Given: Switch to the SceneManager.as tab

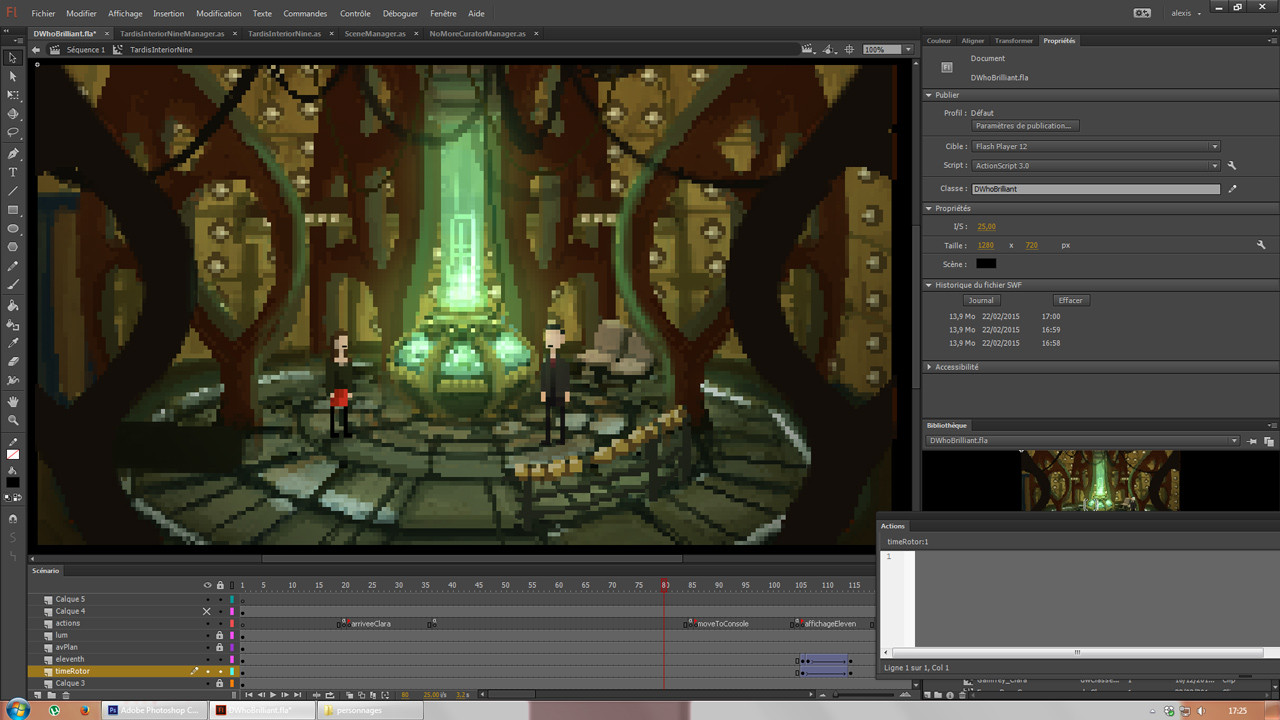Looking at the screenshot, I should 375,33.
